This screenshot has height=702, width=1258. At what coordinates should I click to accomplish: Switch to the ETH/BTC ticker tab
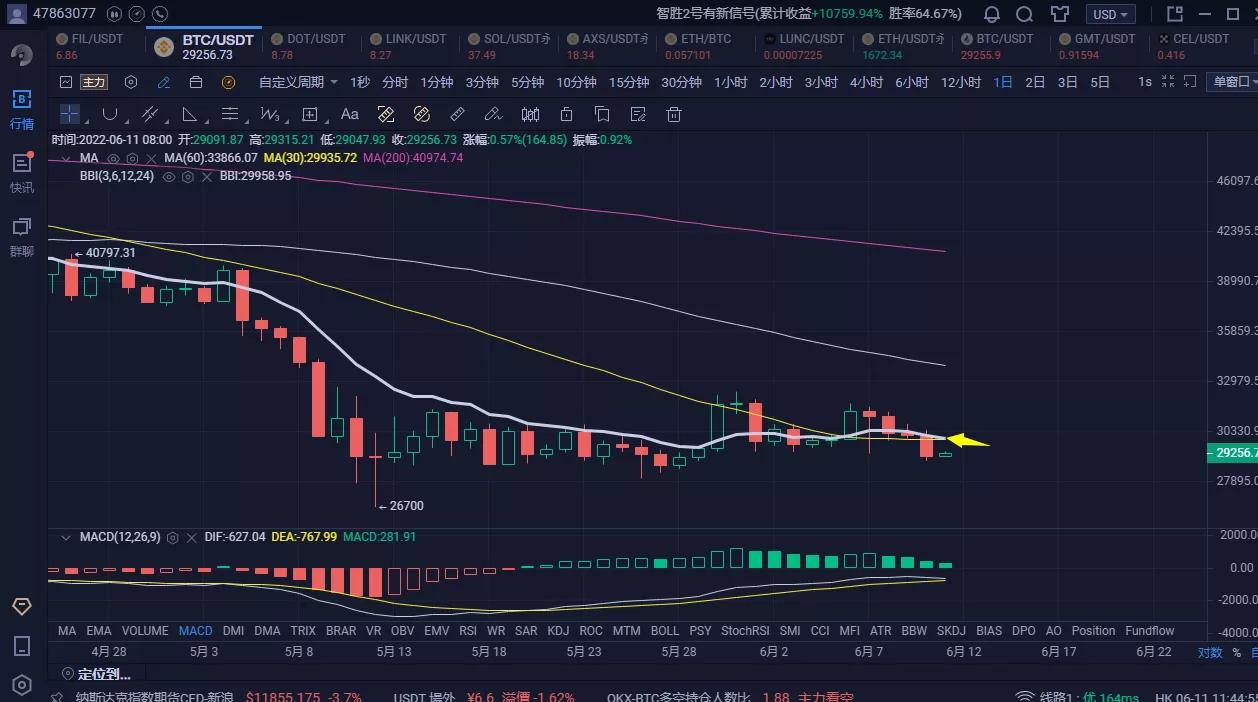[x=706, y=46]
